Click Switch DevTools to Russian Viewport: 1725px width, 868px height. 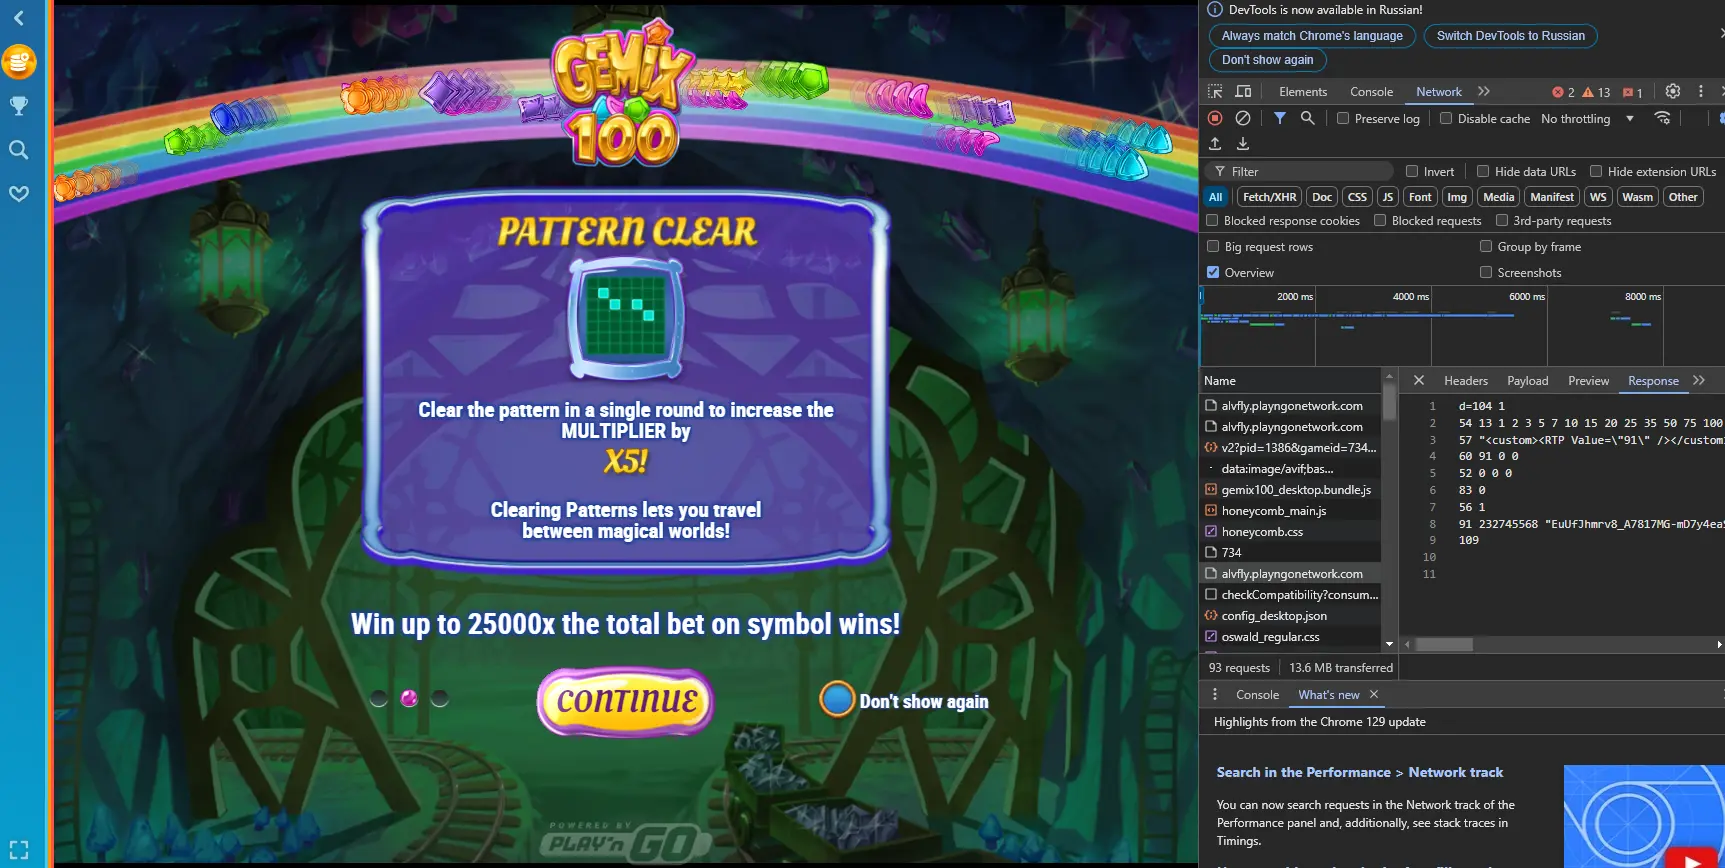point(1510,35)
